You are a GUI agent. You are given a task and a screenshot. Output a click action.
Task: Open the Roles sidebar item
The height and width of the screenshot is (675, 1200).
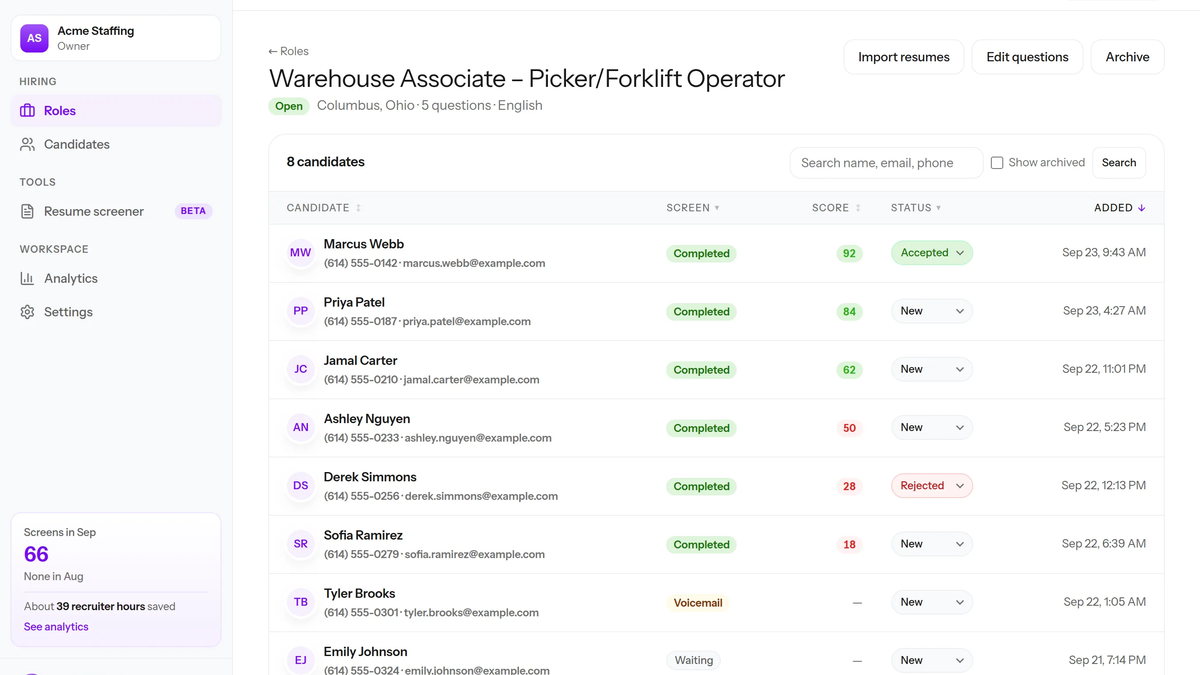tap(116, 111)
